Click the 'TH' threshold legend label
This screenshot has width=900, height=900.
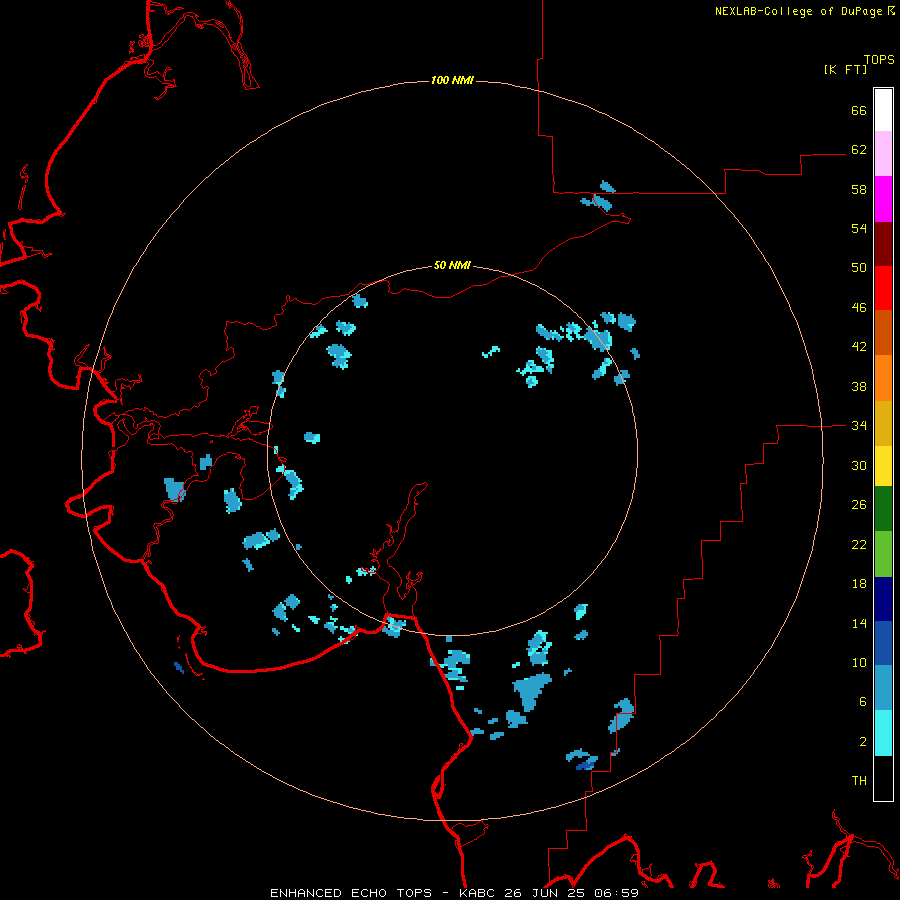click(x=859, y=781)
